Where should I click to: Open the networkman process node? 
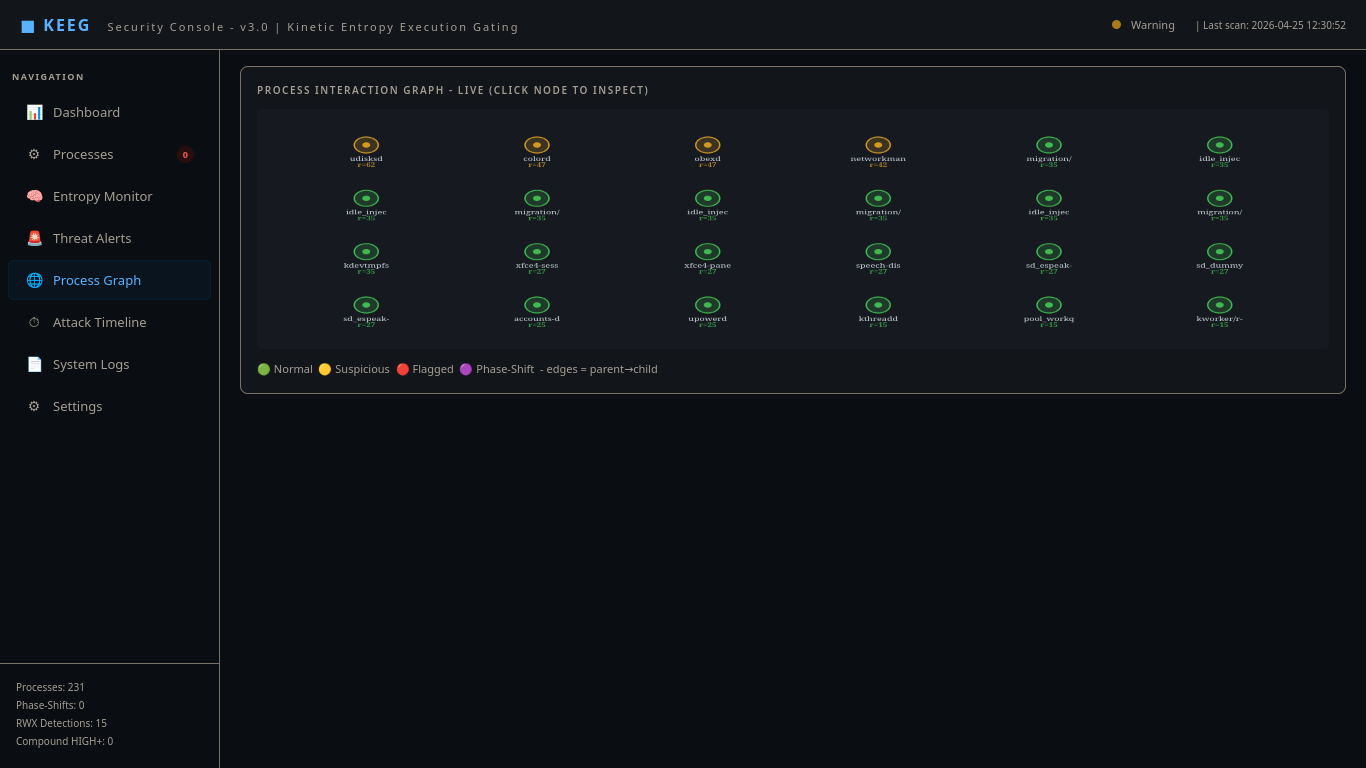878,145
